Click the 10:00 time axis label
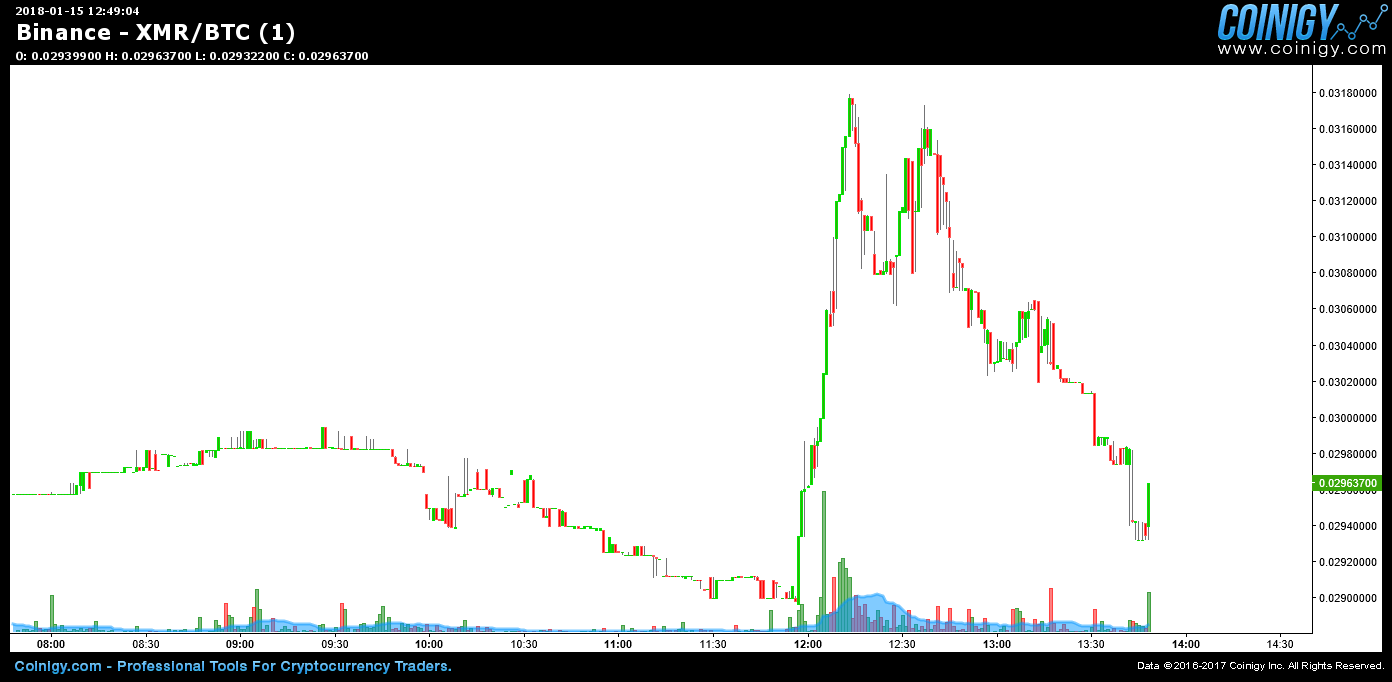Image resolution: width=1392 pixels, height=682 pixels. (x=429, y=644)
